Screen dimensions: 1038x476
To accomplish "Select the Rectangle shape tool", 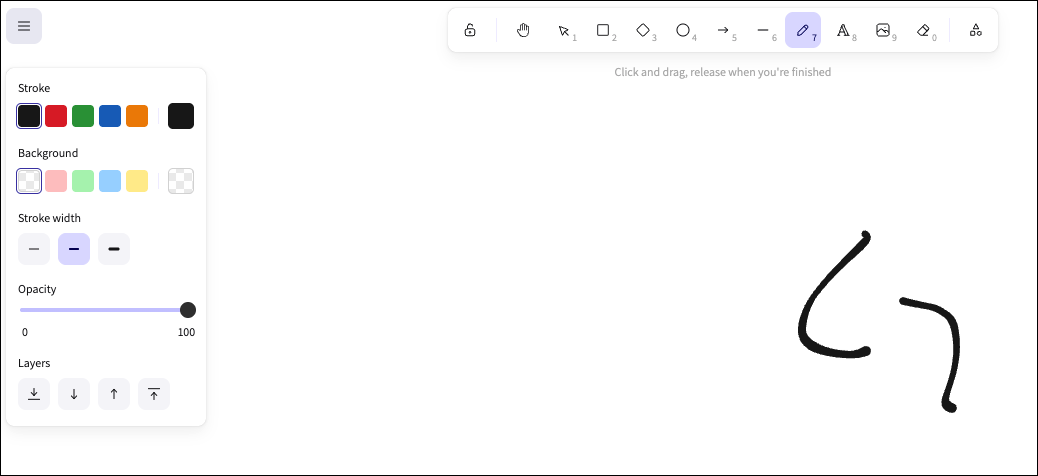I will [603, 30].
